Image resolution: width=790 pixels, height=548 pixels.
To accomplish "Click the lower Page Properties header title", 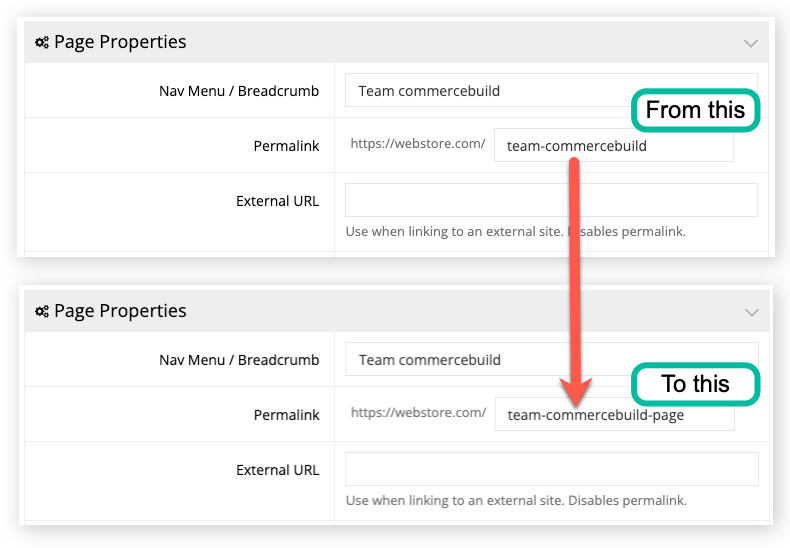I will pos(120,311).
